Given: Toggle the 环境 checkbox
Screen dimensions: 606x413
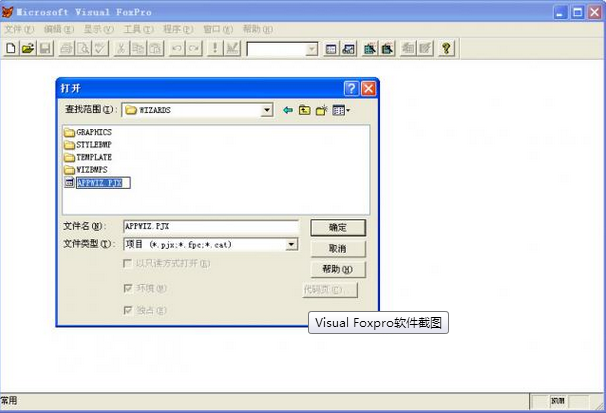Looking at the screenshot, I should pos(128,288).
